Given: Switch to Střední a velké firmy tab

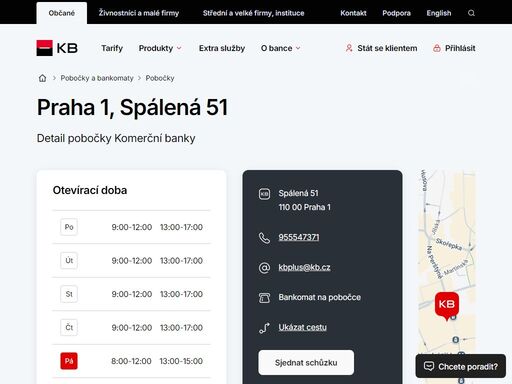Looking at the screenshot, I should click(x=253, y=13).
